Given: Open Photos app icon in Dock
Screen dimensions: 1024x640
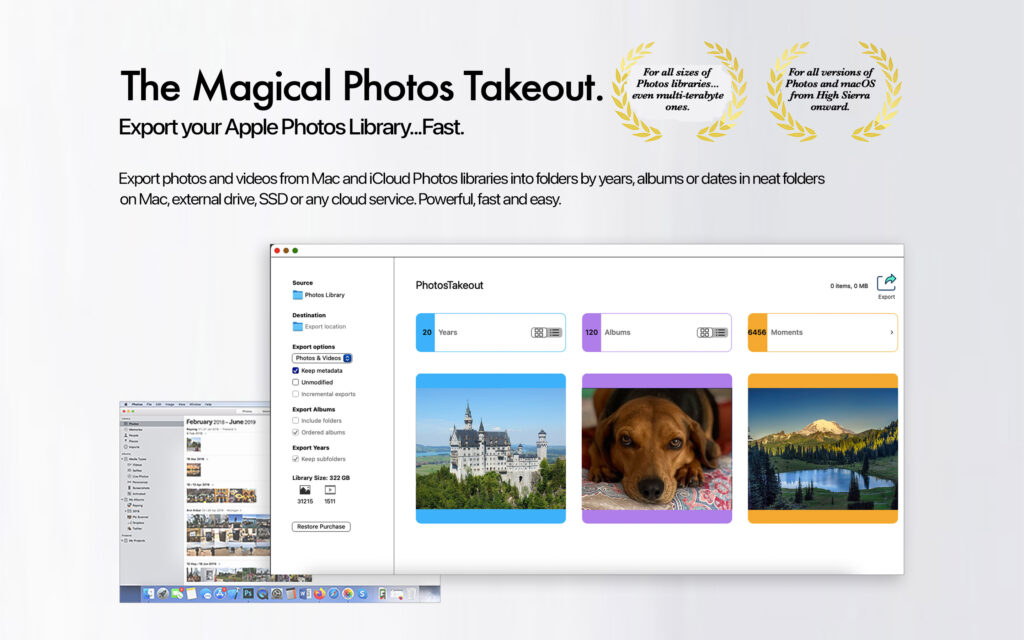Looking at the screenshot, I should [x=347, y=594].
